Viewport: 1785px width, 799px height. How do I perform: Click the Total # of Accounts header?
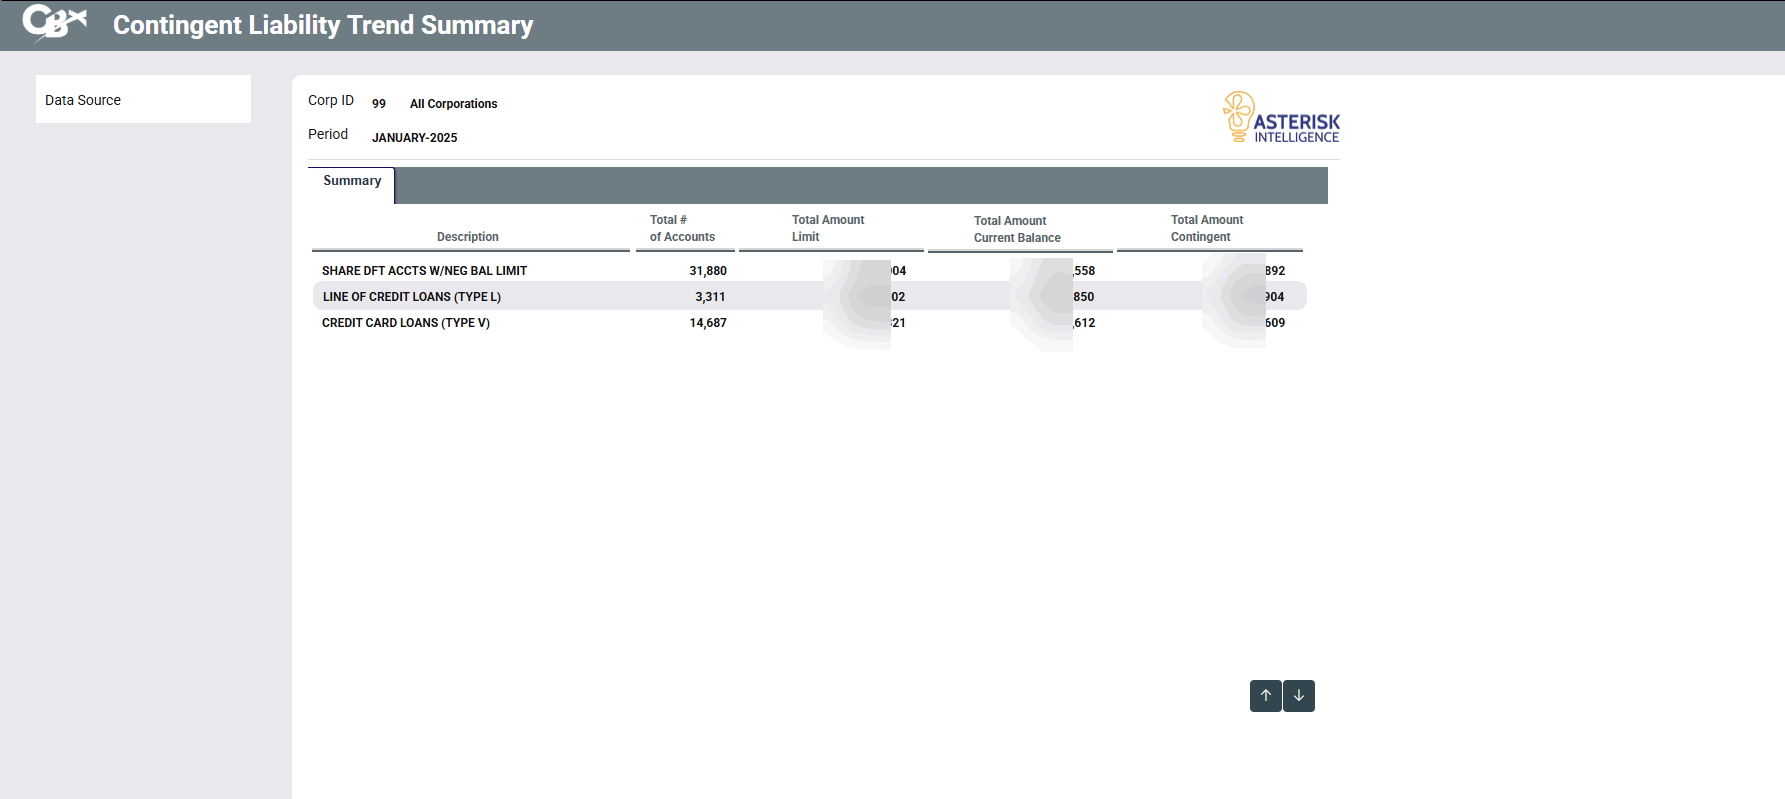(682, 229)
